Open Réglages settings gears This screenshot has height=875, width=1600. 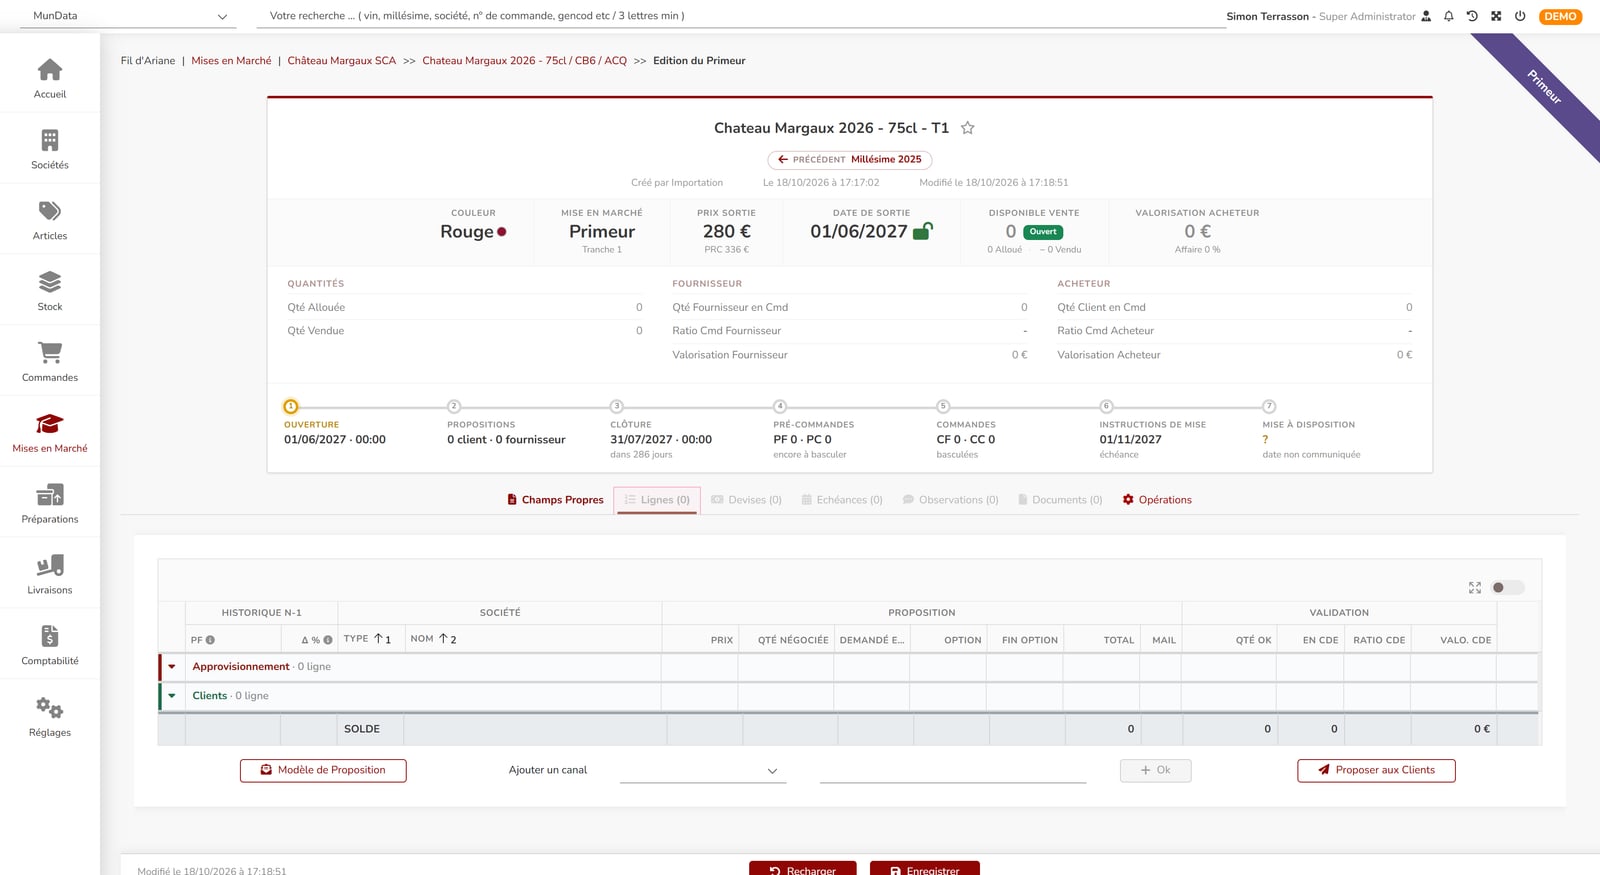pyautogui.click(x=50, y=708)
